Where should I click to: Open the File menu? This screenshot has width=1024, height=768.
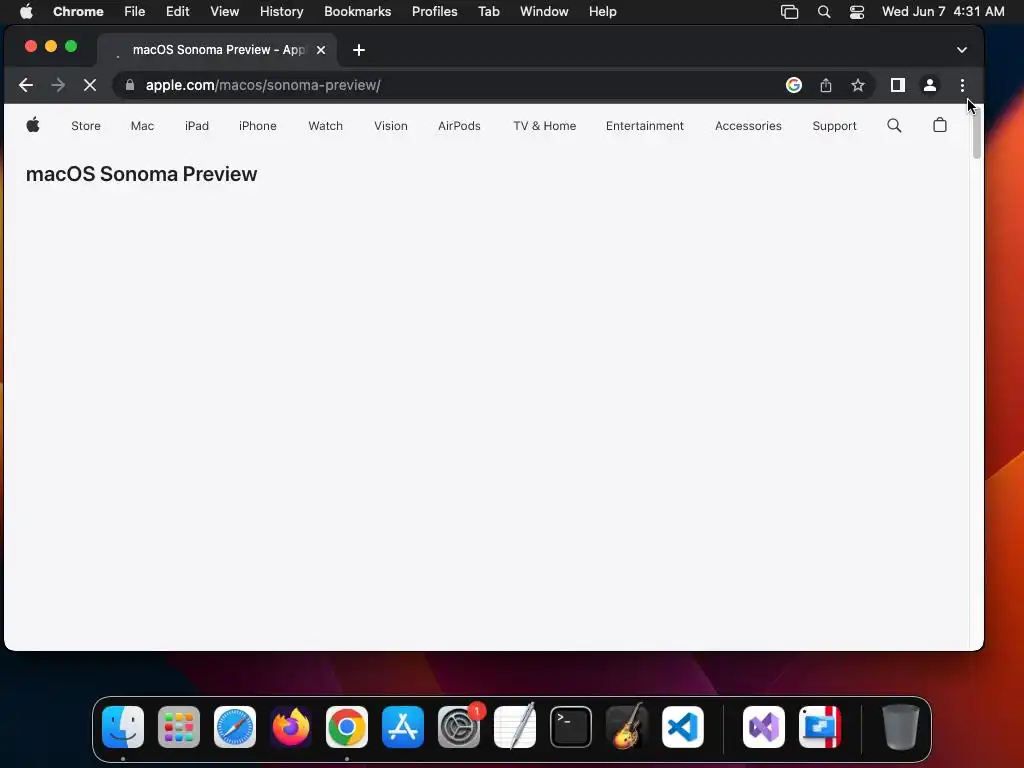pyautogui.click(x=135, y=11)
